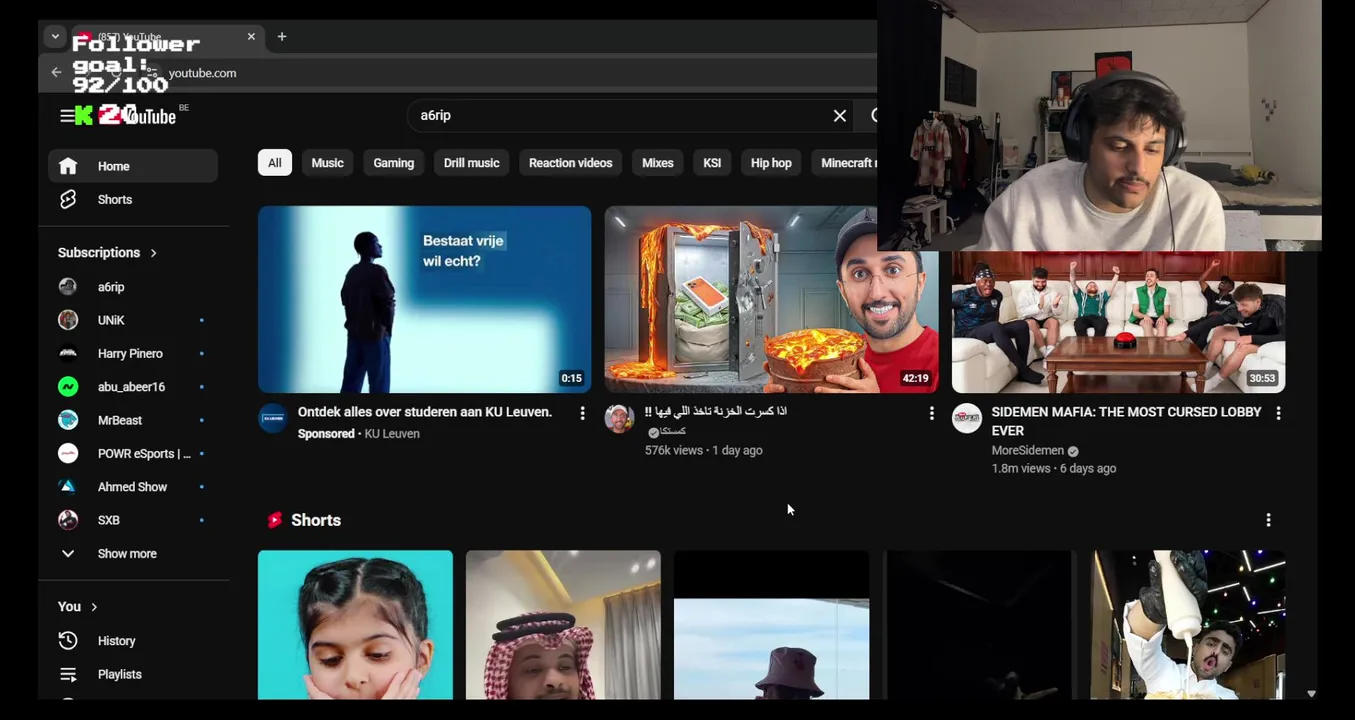Select the Music filter chip
This screenshot has width=1355, height=720.
point(327,163)
